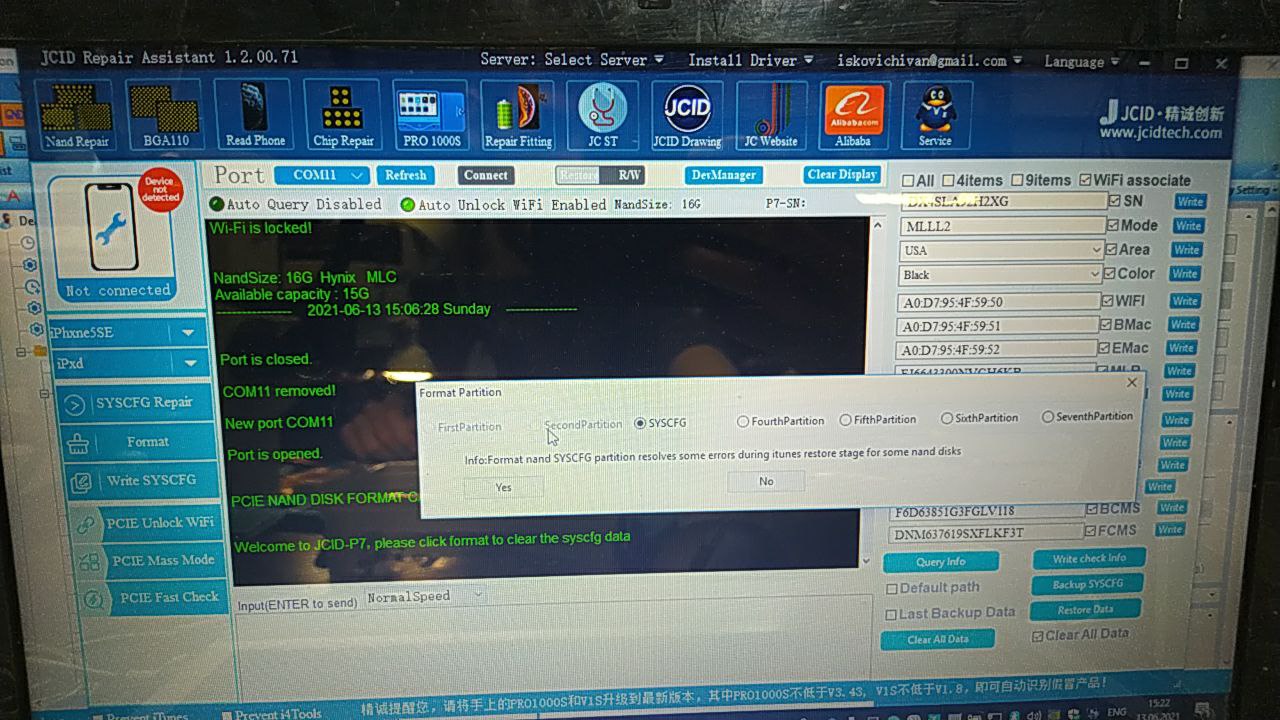
Task: Close the Format Partition dialog
Action: point(1132,383)
